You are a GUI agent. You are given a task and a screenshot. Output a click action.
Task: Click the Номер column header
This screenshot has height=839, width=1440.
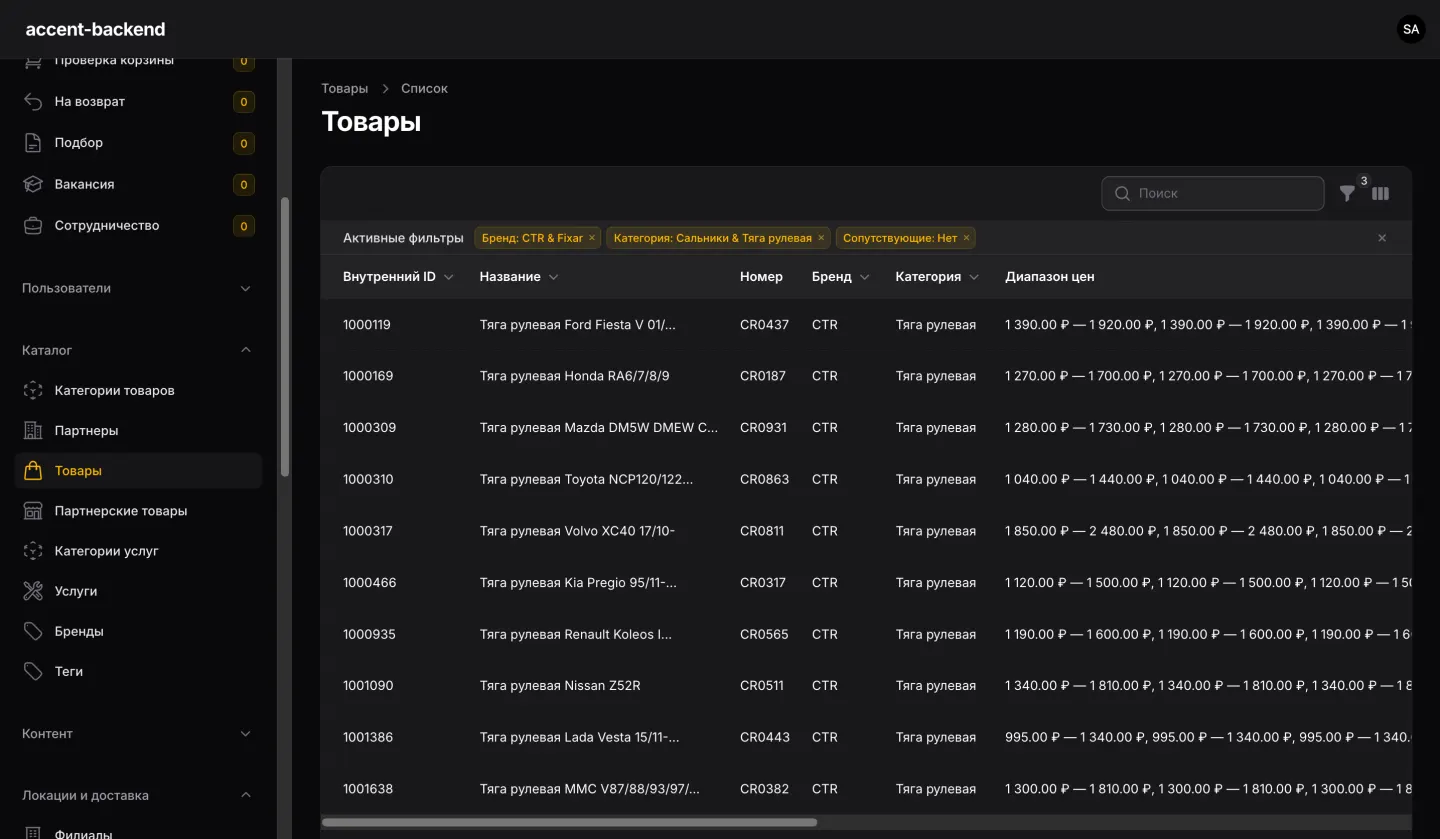(x=761, y=277)
